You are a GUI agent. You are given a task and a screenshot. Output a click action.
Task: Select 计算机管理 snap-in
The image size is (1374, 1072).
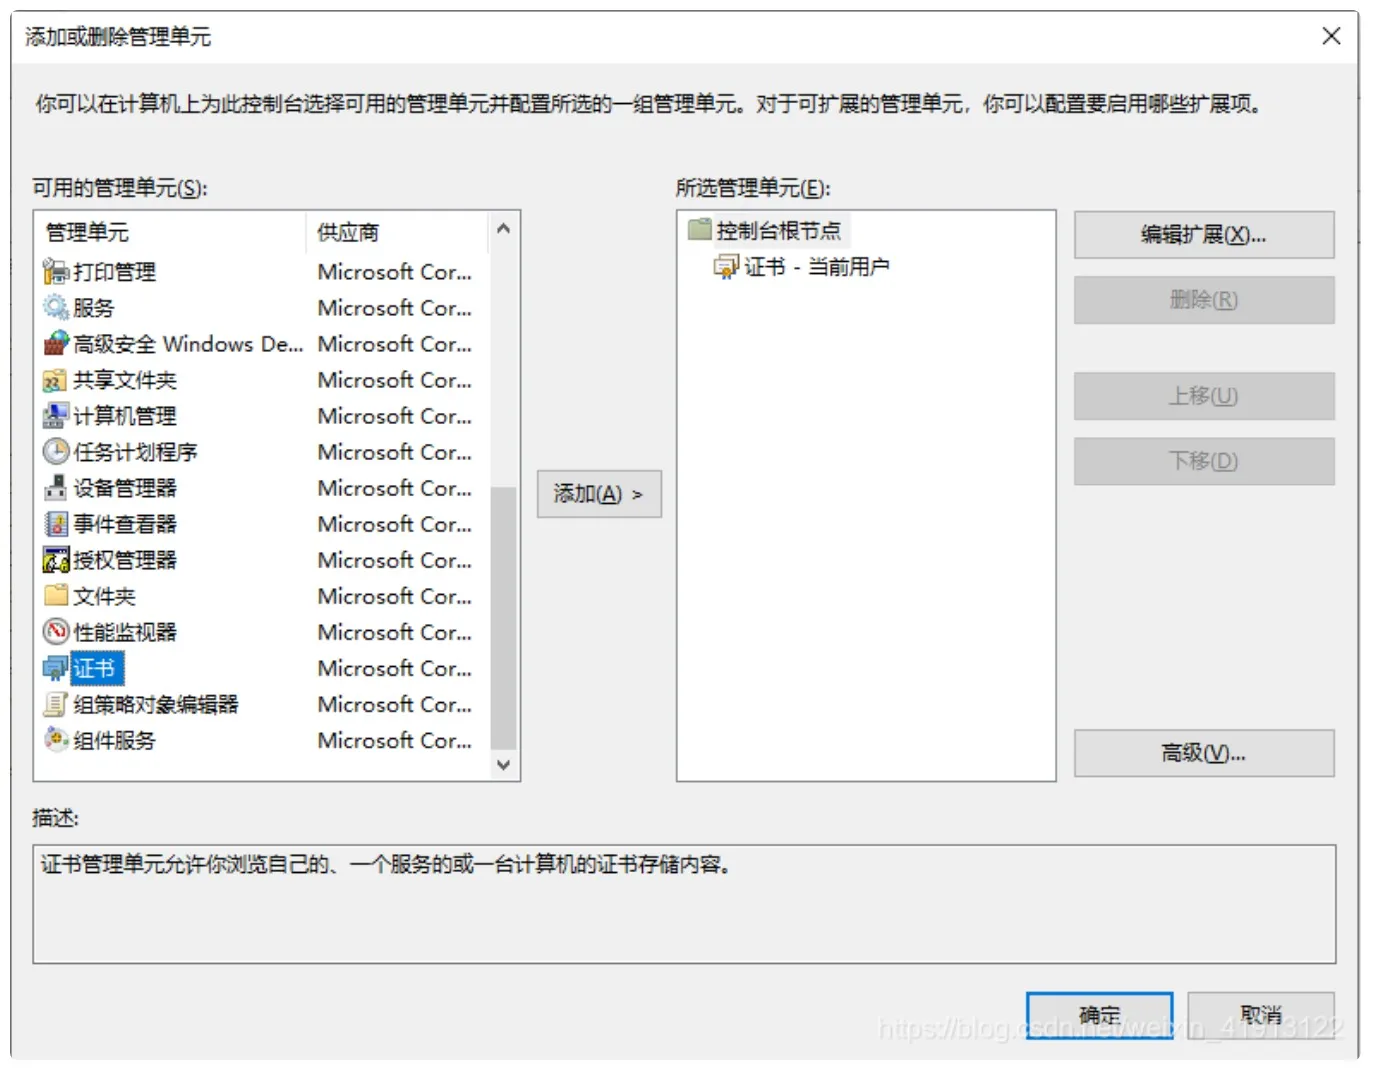pos(124,416)
